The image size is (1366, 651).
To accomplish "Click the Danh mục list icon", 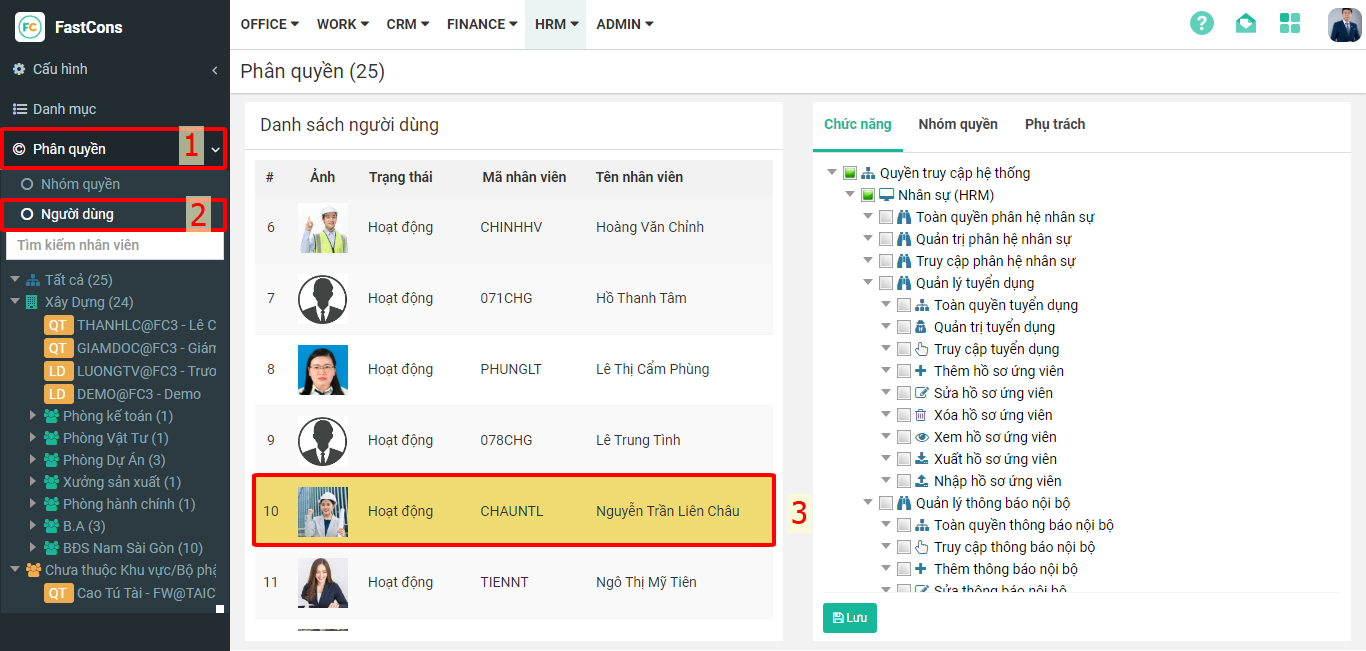I will tap(19, 109).
